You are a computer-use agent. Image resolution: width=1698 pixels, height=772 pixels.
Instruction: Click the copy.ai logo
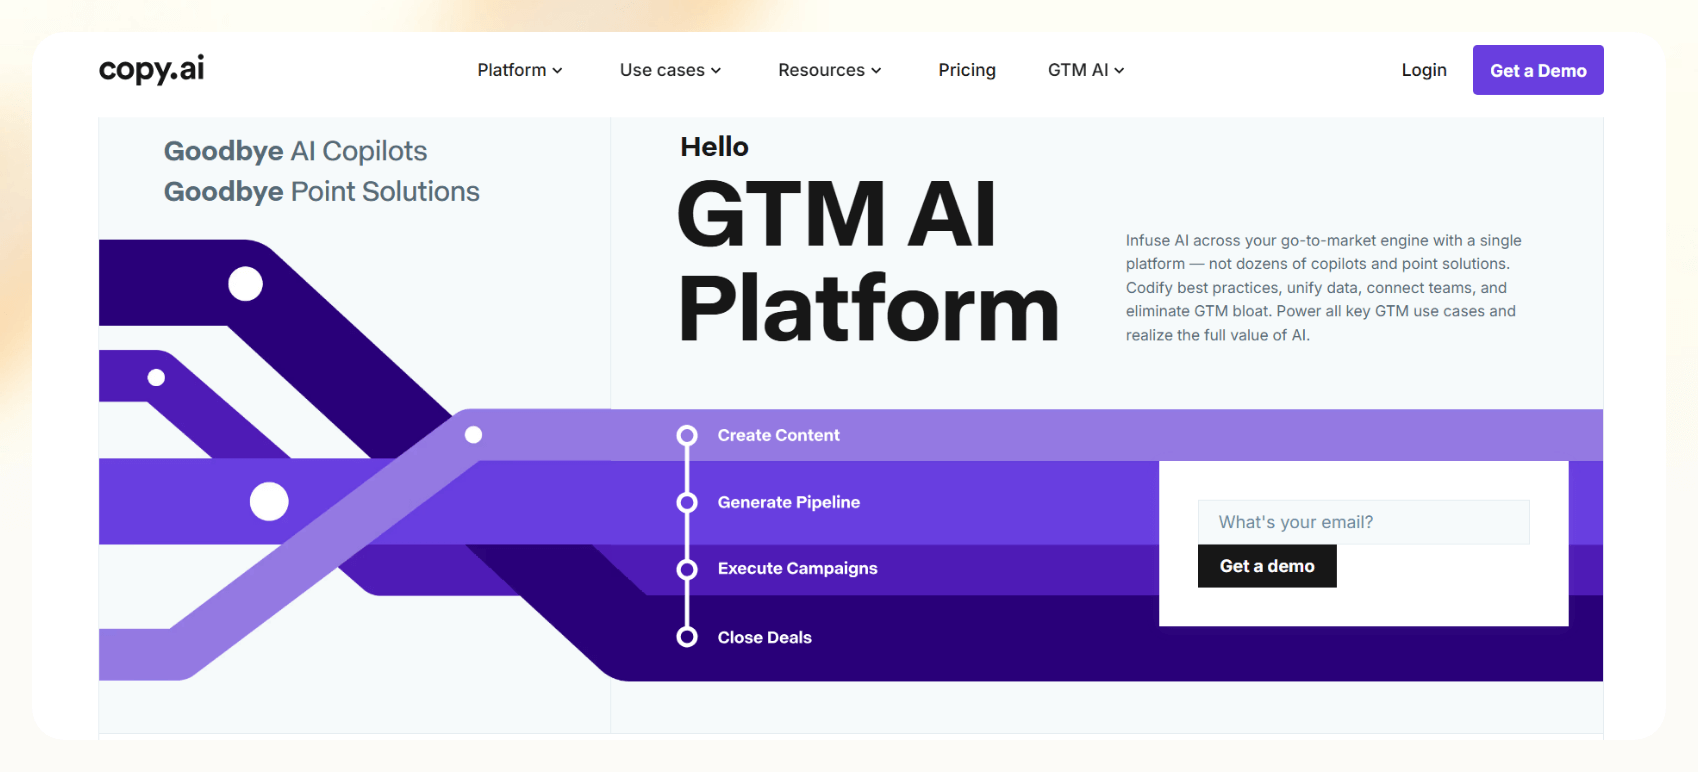[x=151, y=69]
